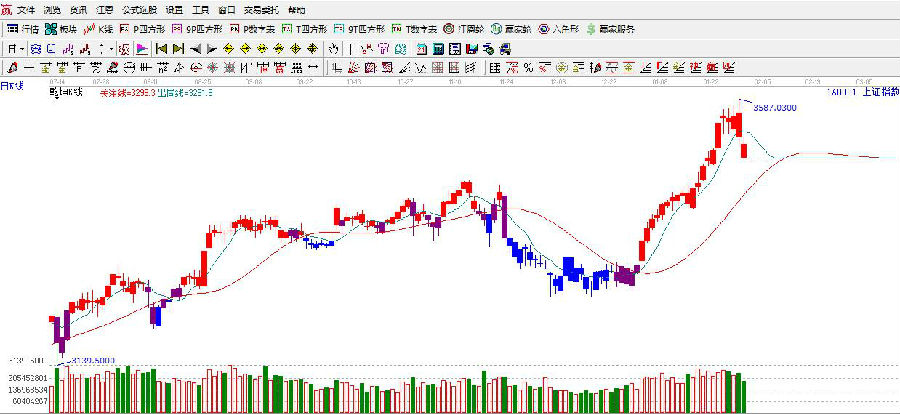The height and width of the screenshot is (414, 900).
Task: Open the 帮助 help menu
Action: [x=297, y=9]
